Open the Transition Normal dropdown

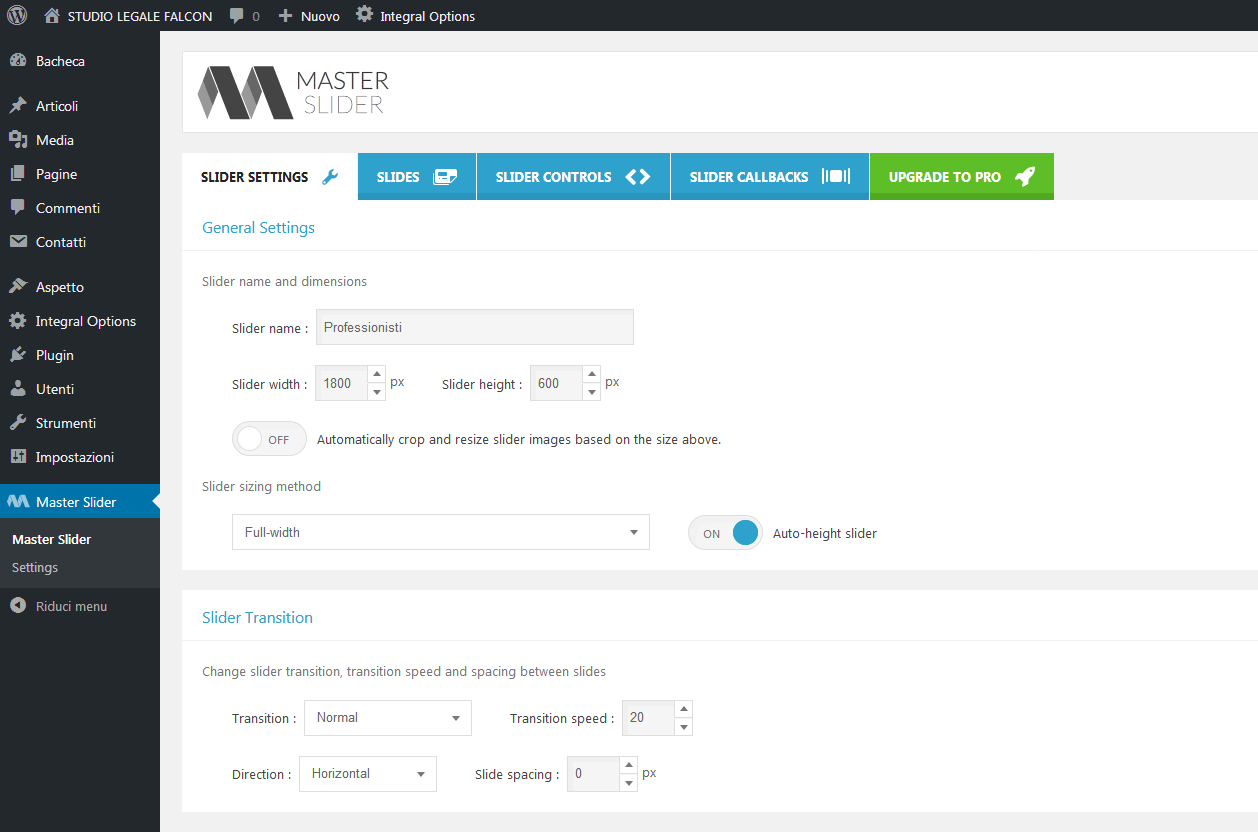388,718
